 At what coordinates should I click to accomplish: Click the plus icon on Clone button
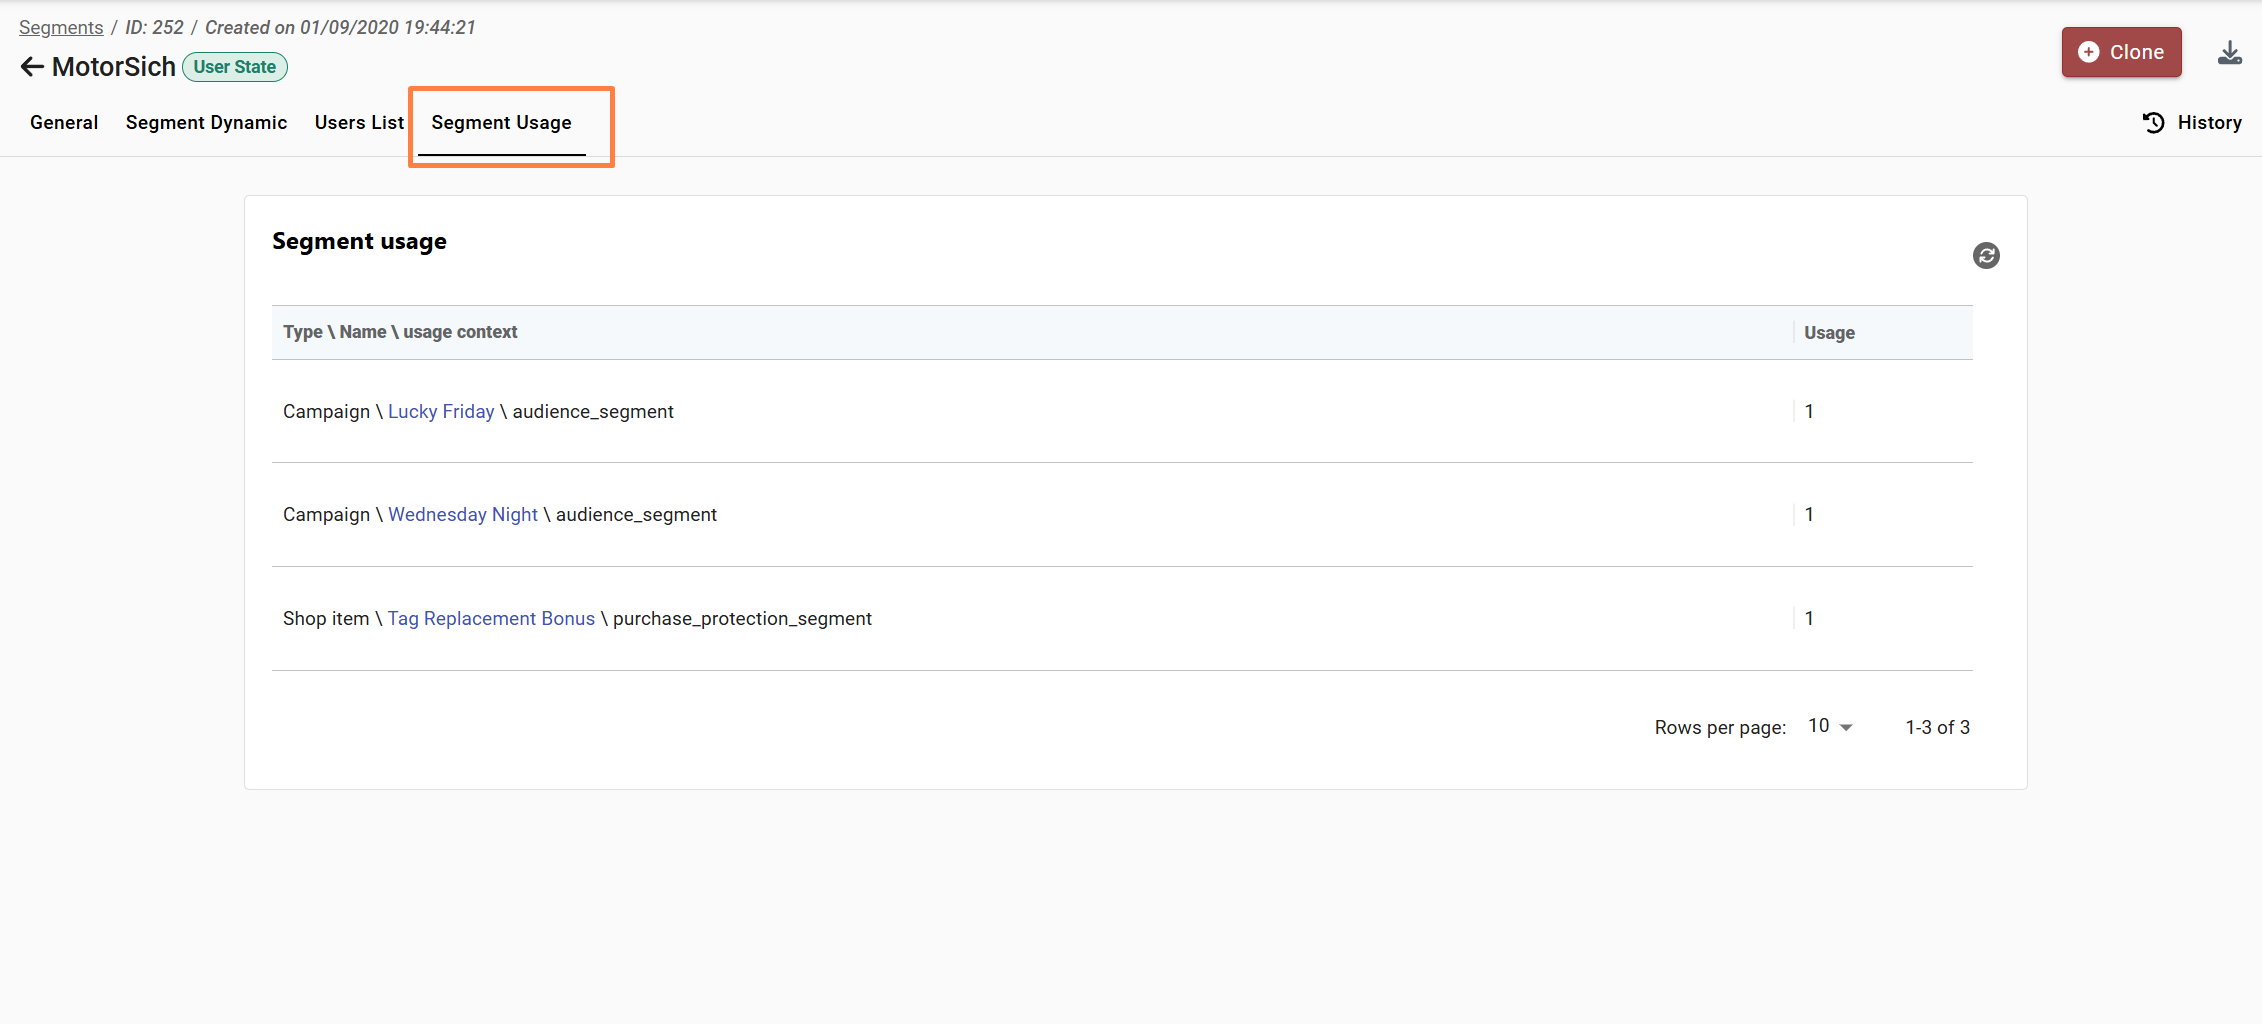pos(2089,52)
